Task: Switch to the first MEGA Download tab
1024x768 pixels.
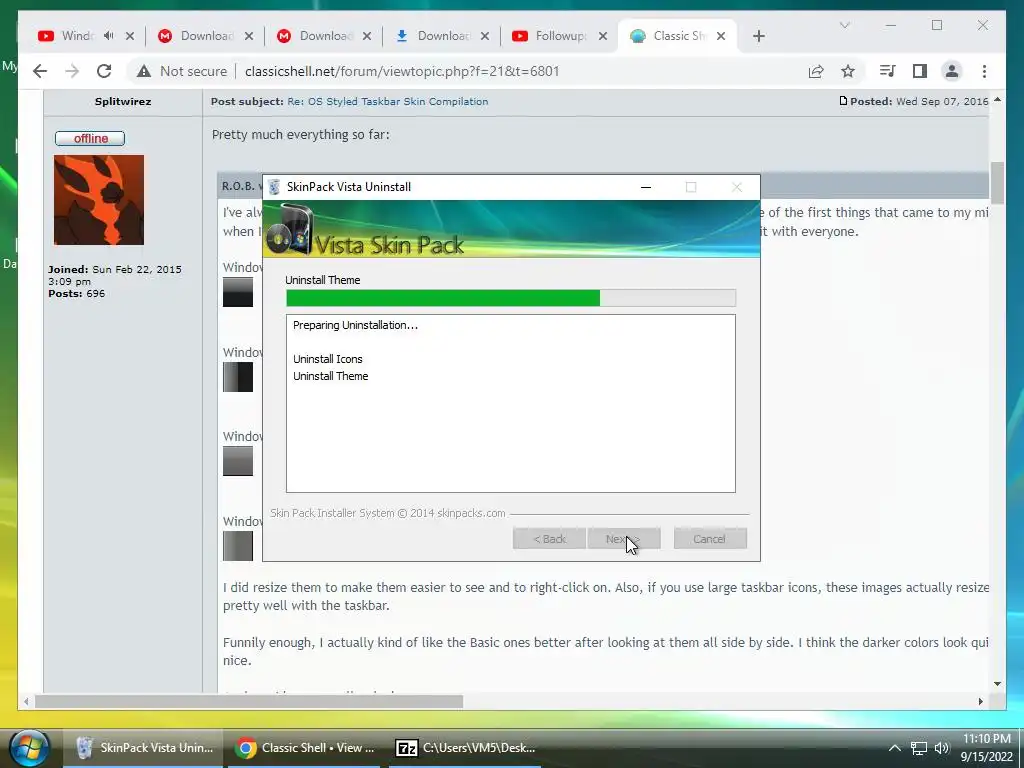Action: pyautogui.click(x=207, y=36)
